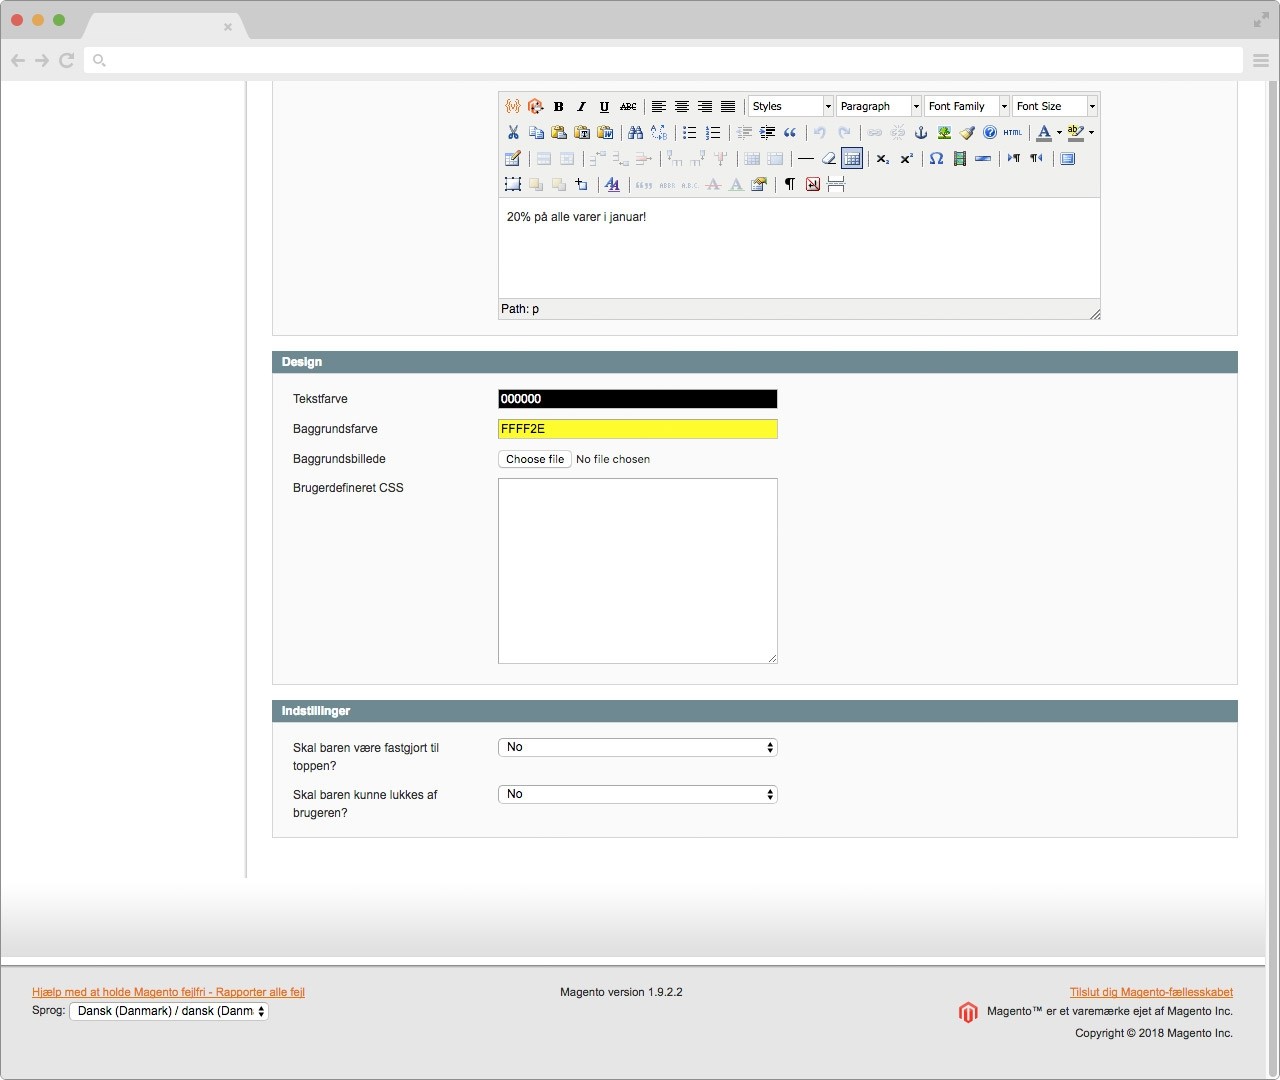Toggle strikethrough text formatting
Viewport: 1280px width, 1080px height.
(x=628, y=106)
